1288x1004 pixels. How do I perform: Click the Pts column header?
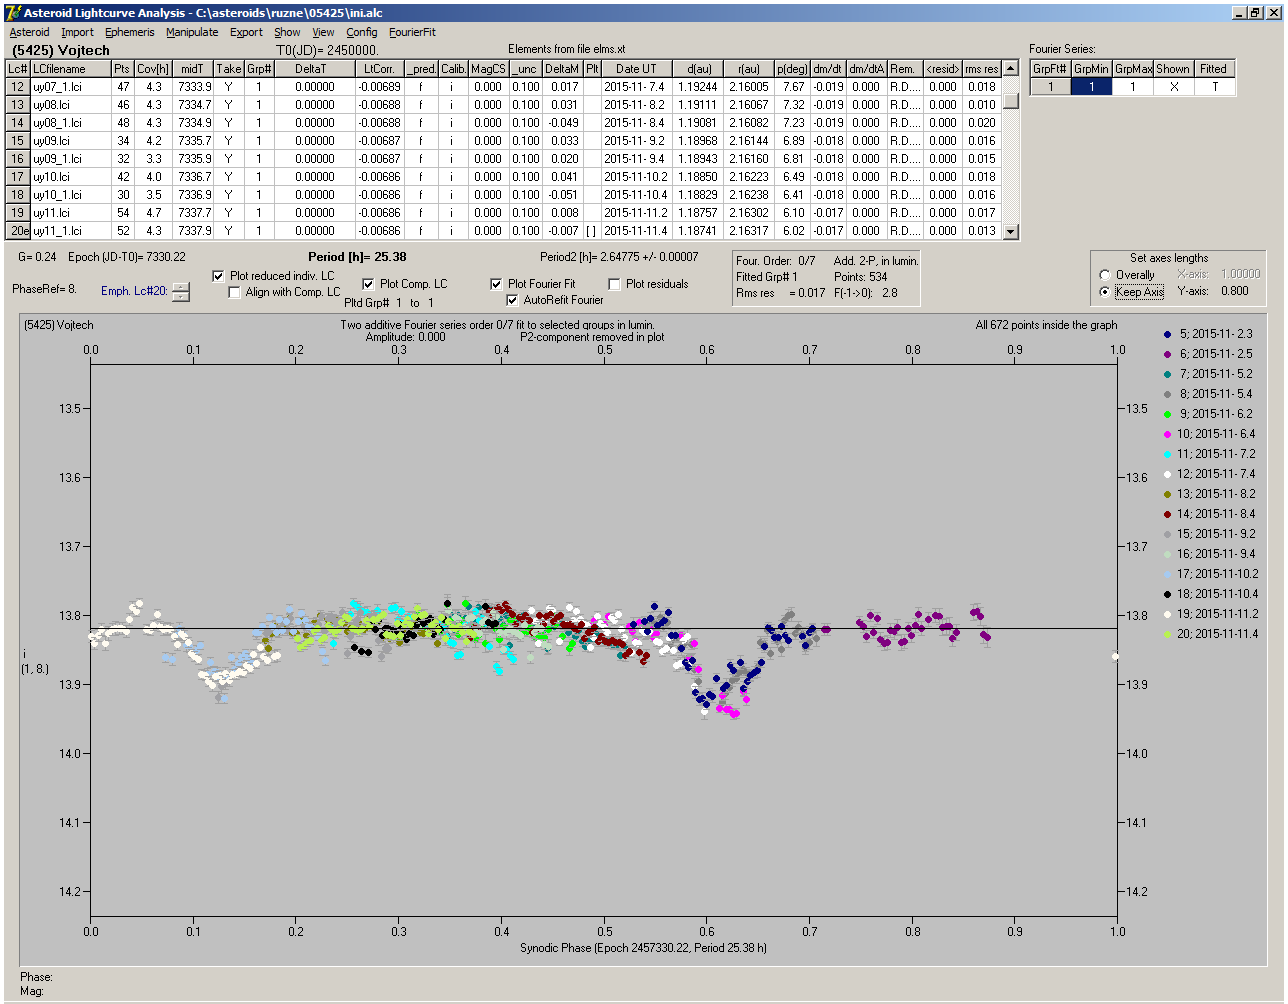122,69
